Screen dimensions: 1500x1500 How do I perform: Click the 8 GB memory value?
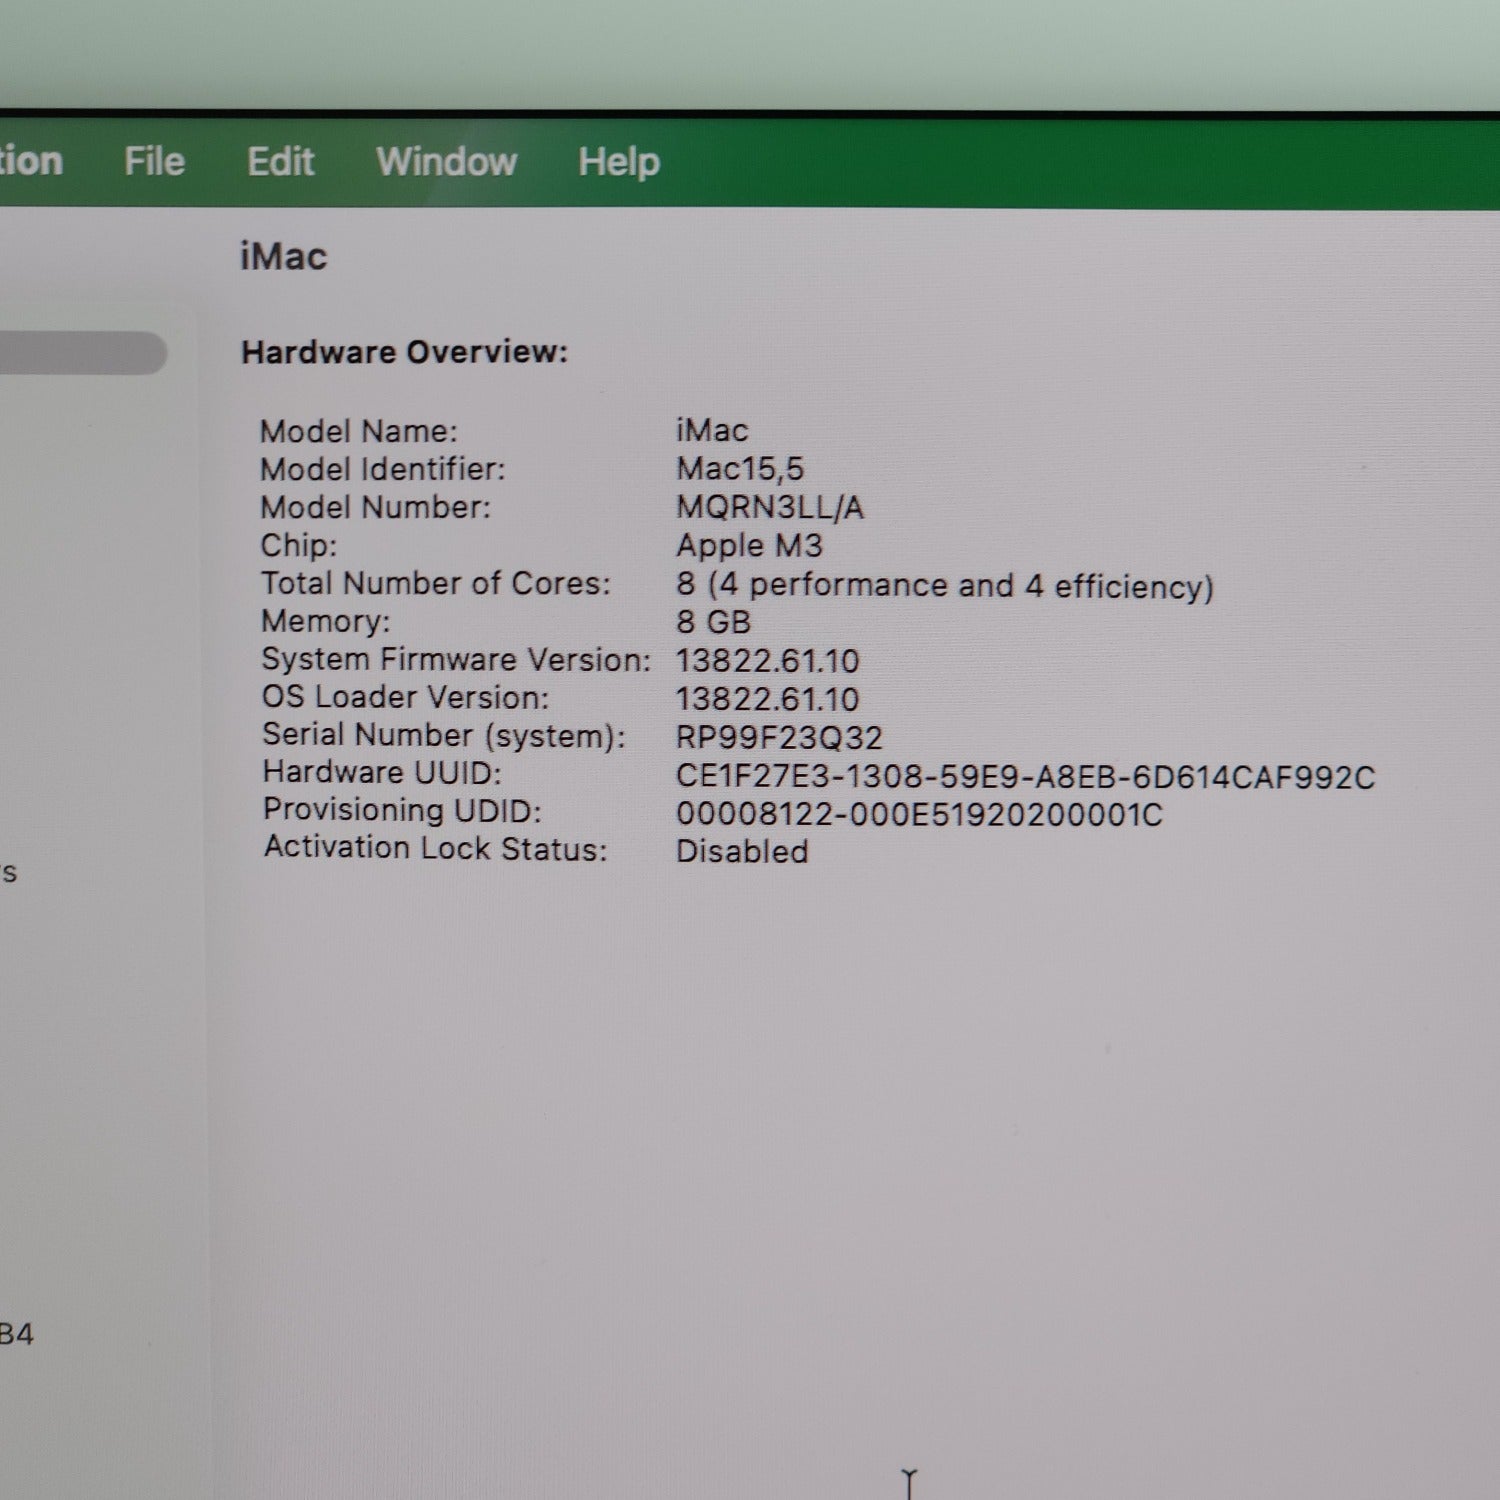712,622
